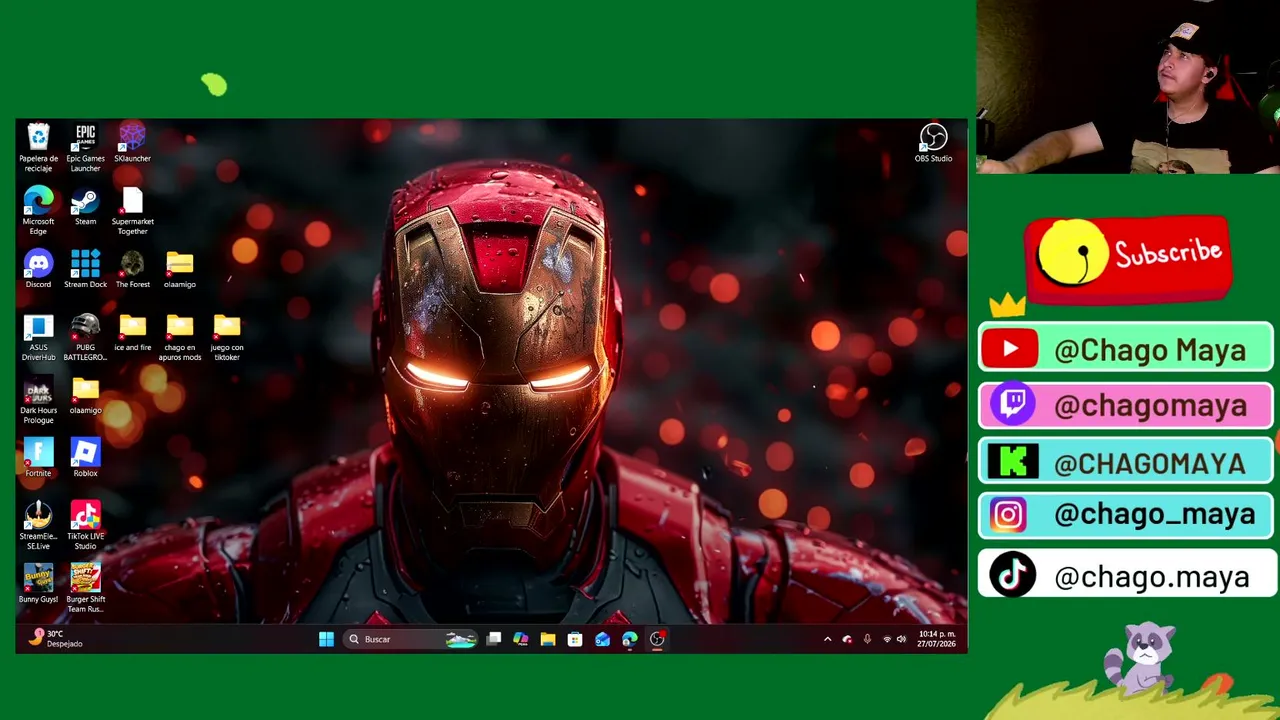
Task: Open Task View from the taskbar
Action: (x=494, y=639)
